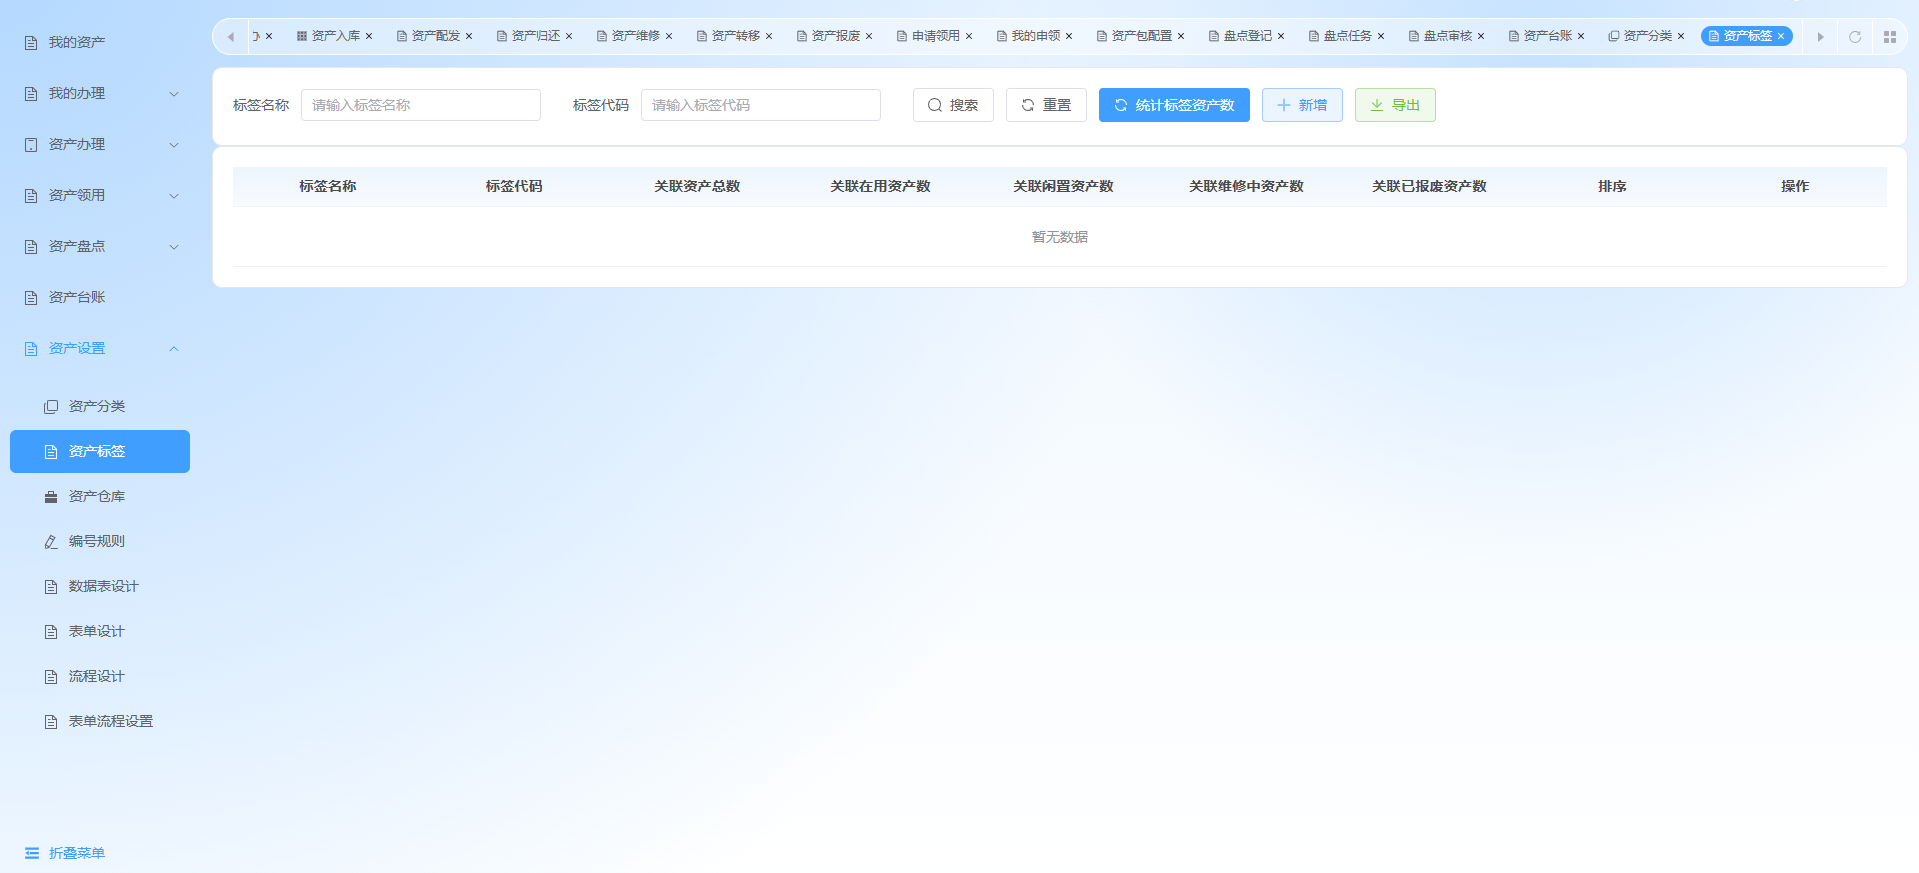
Task: Expand the 资产办理 sidebar menu
Action: 100,144
